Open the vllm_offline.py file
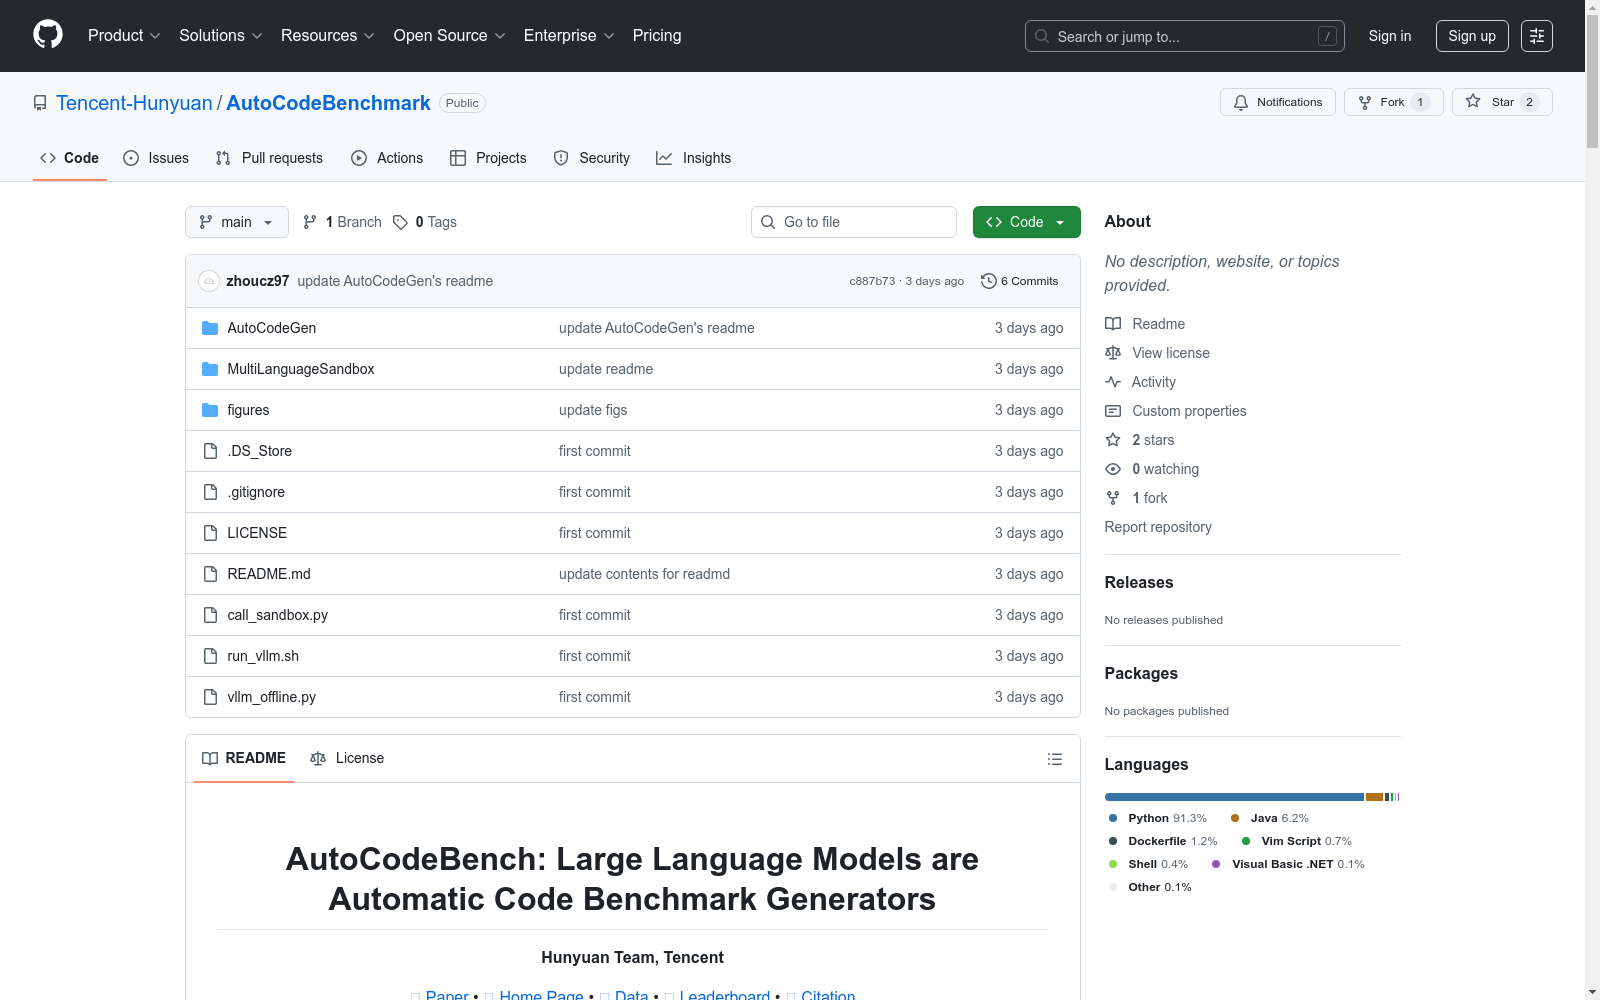Image resolution: width=1600 pixels, height=1000 pixels. pyautogui.click(x=272, y=697)
